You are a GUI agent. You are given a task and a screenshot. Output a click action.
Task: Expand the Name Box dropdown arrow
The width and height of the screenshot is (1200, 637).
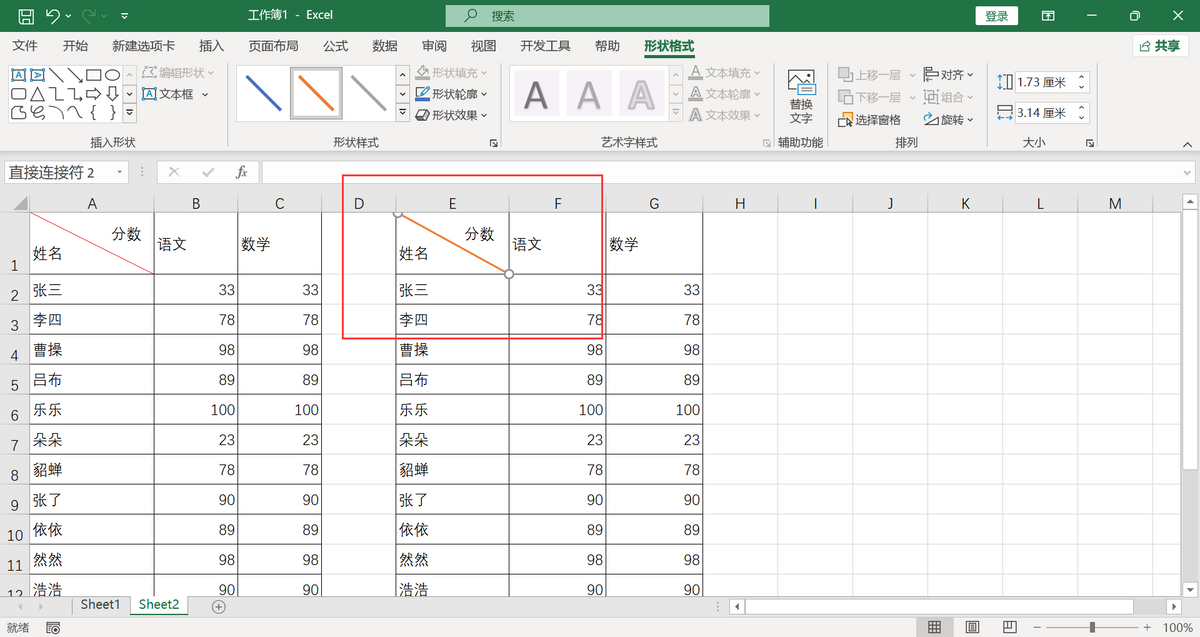tap(120, 172)
